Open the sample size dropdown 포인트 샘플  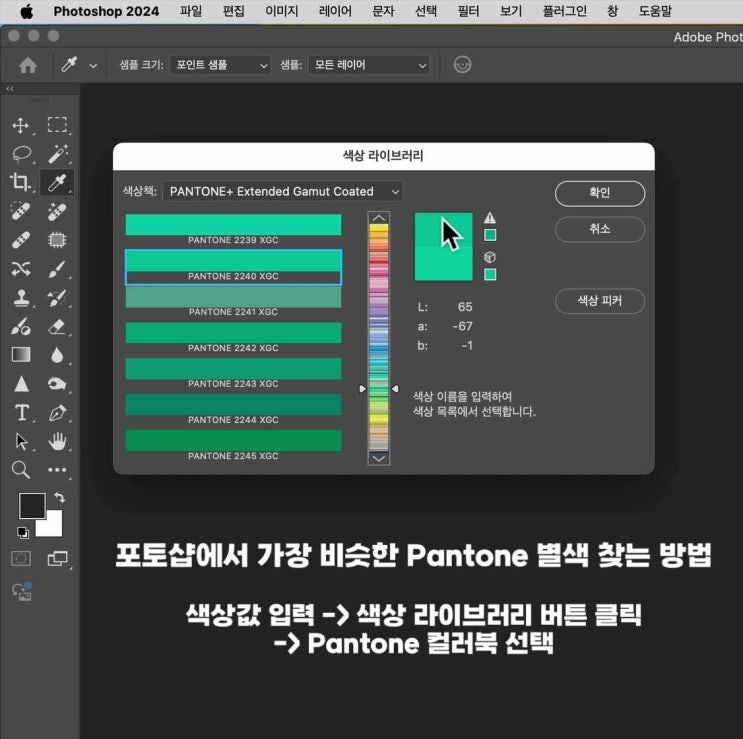click(220, 65)
